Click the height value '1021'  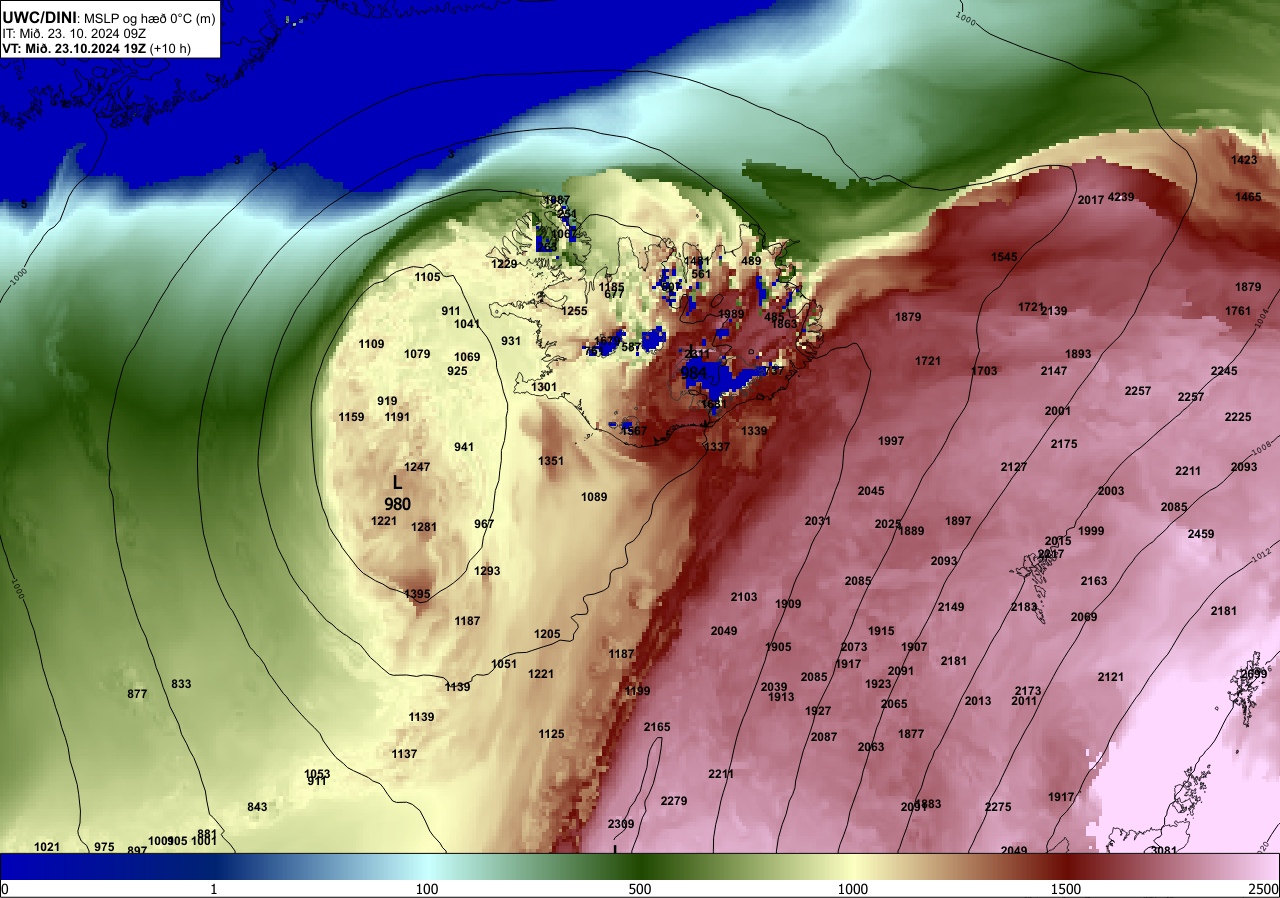47,847
